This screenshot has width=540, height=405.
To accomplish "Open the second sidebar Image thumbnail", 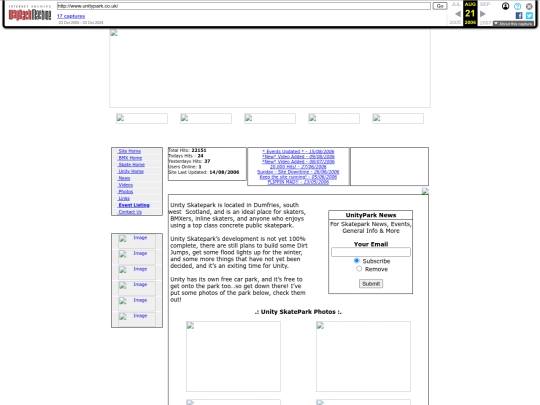I will tap(137, 257).
